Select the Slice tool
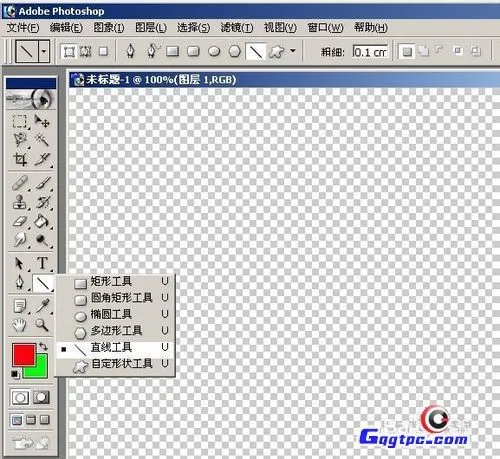 42,159
